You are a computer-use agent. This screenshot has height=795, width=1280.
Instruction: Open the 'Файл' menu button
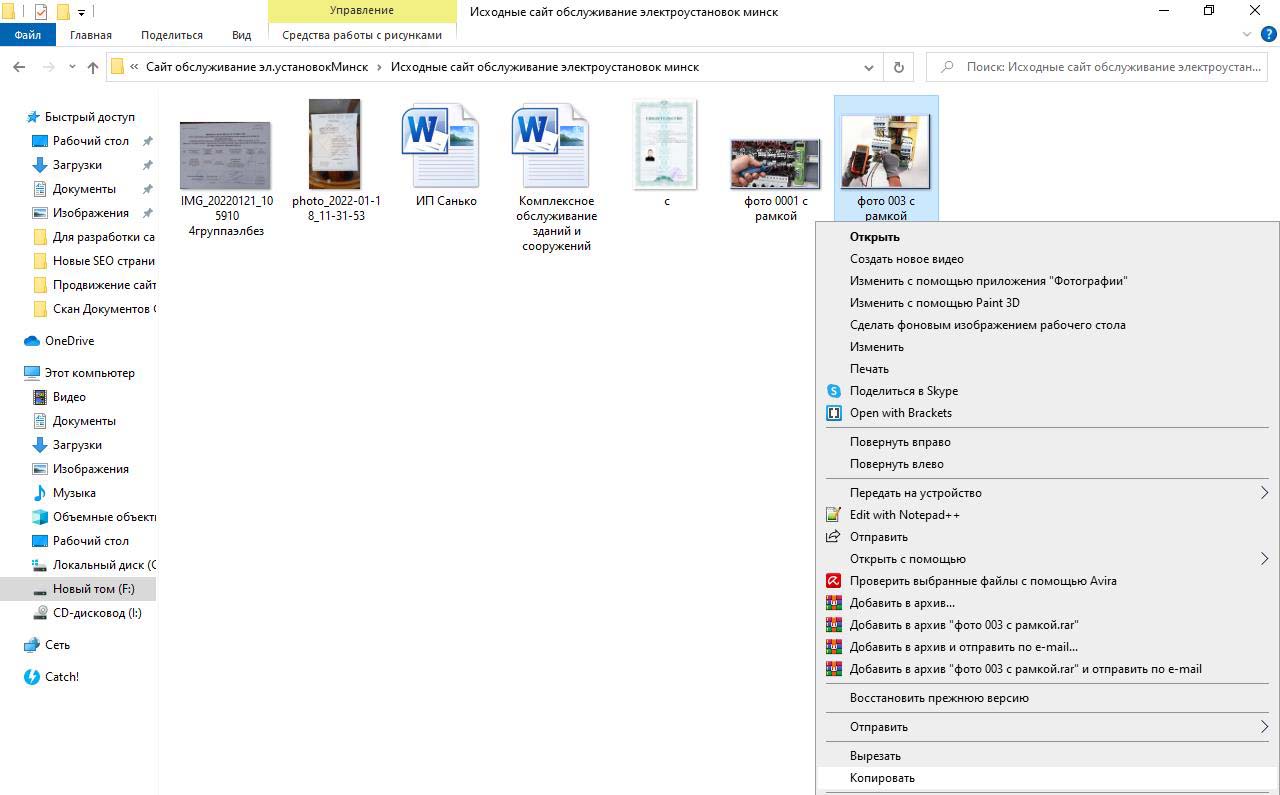coord(27,35)
